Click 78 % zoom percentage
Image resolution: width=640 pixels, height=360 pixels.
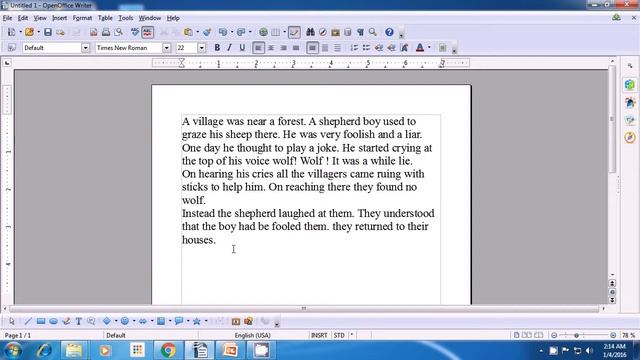pos(628,335)
